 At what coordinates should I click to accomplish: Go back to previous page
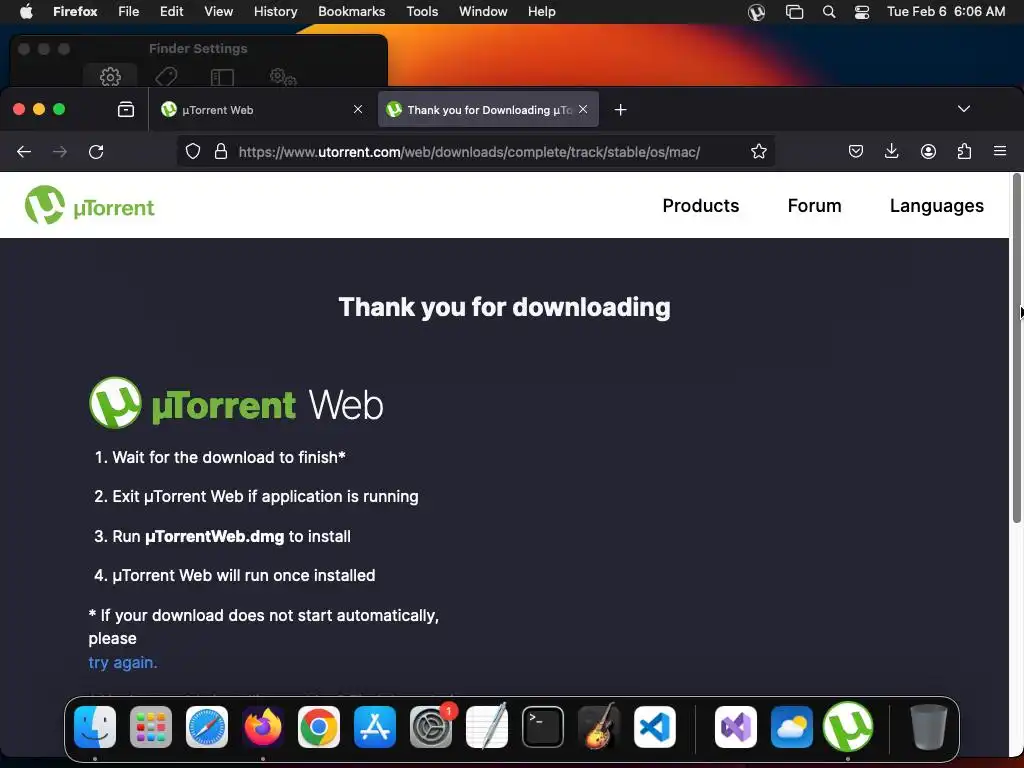24,152
